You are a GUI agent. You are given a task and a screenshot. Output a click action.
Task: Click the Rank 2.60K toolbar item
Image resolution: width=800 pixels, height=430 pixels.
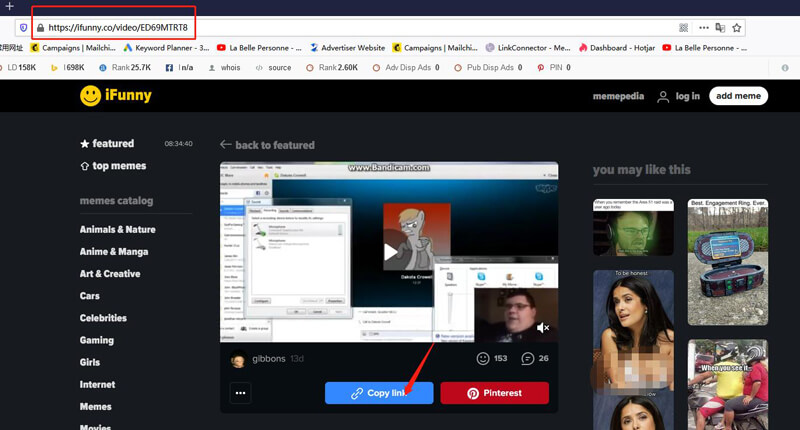coord(332,67)
